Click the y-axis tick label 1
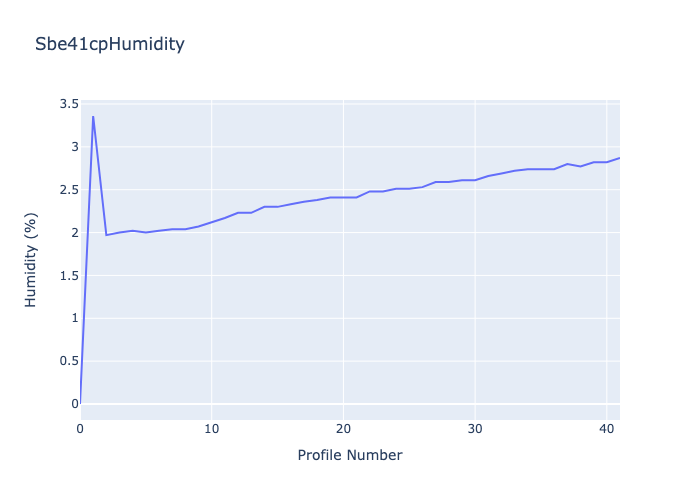 (x=74, y=318)
